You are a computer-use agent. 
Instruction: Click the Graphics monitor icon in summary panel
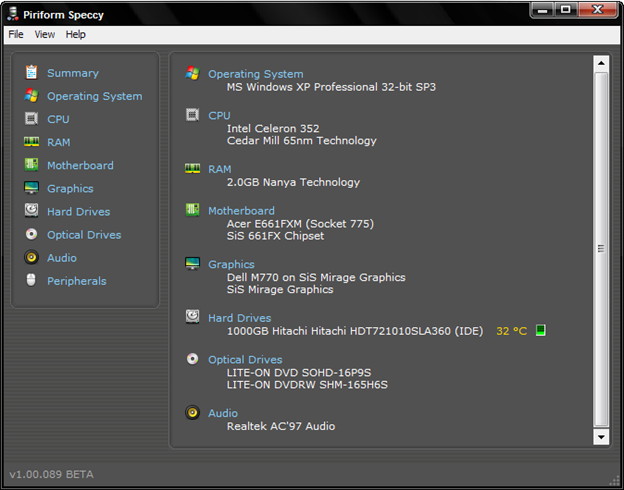(193, 263)
